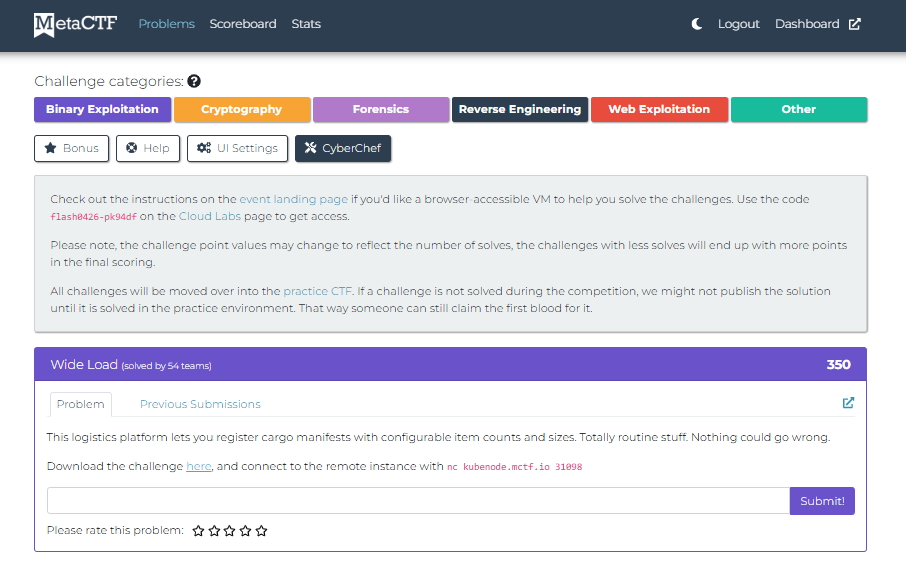906x570 pixels.
Task: Open Wide Load challenge in new window icon
Action: coord(848,403)
